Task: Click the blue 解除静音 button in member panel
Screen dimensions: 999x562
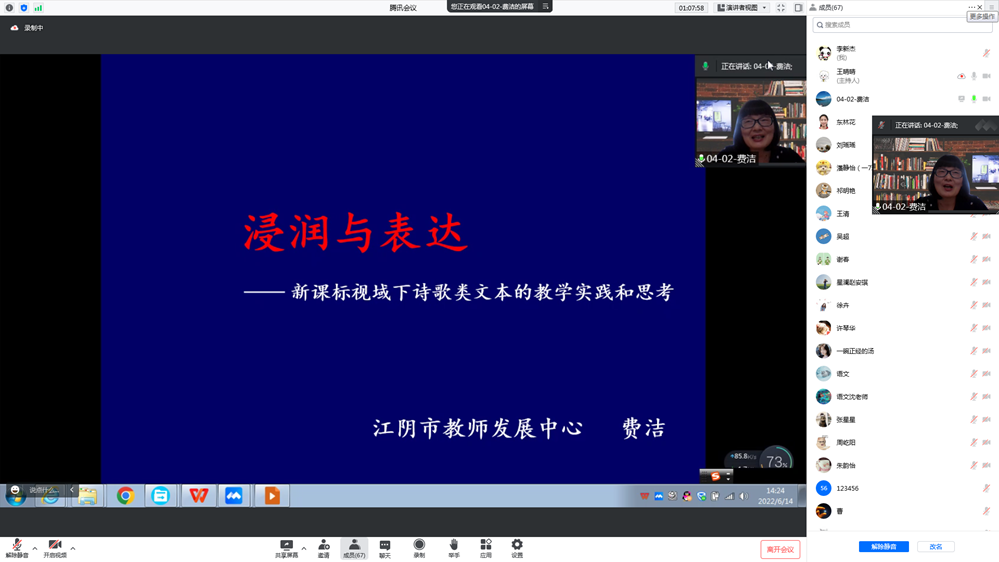Action: tap(883, 547)
